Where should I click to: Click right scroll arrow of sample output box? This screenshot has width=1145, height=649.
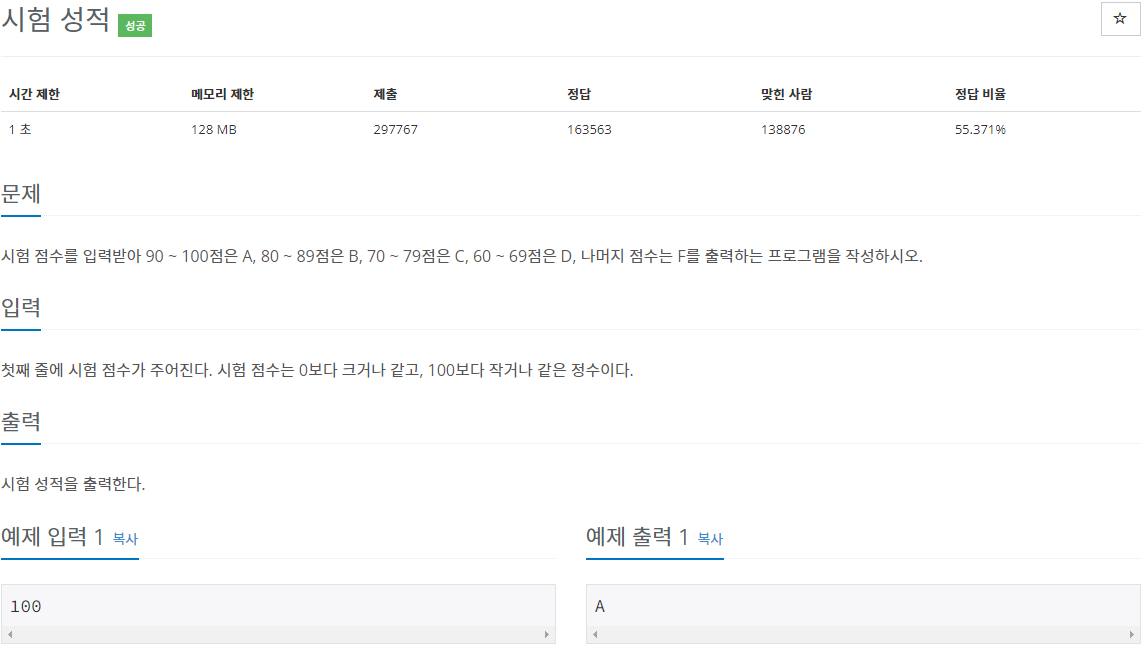coord(1131,634)
